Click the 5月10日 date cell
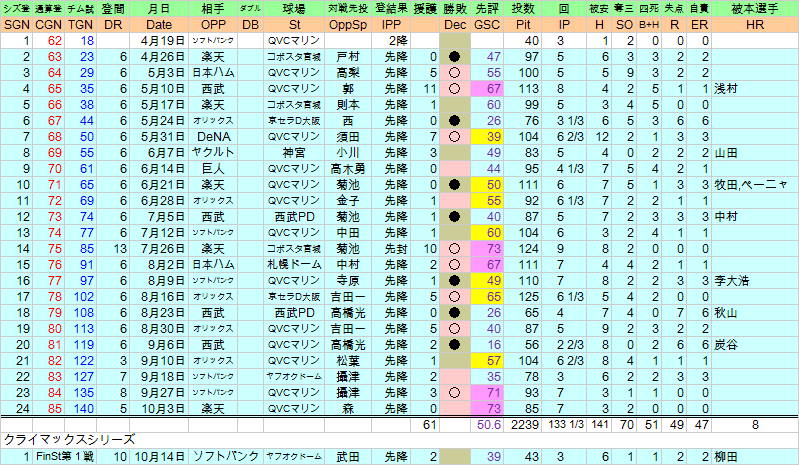Screen dimensions: 799x465 [x=158, y=89]
